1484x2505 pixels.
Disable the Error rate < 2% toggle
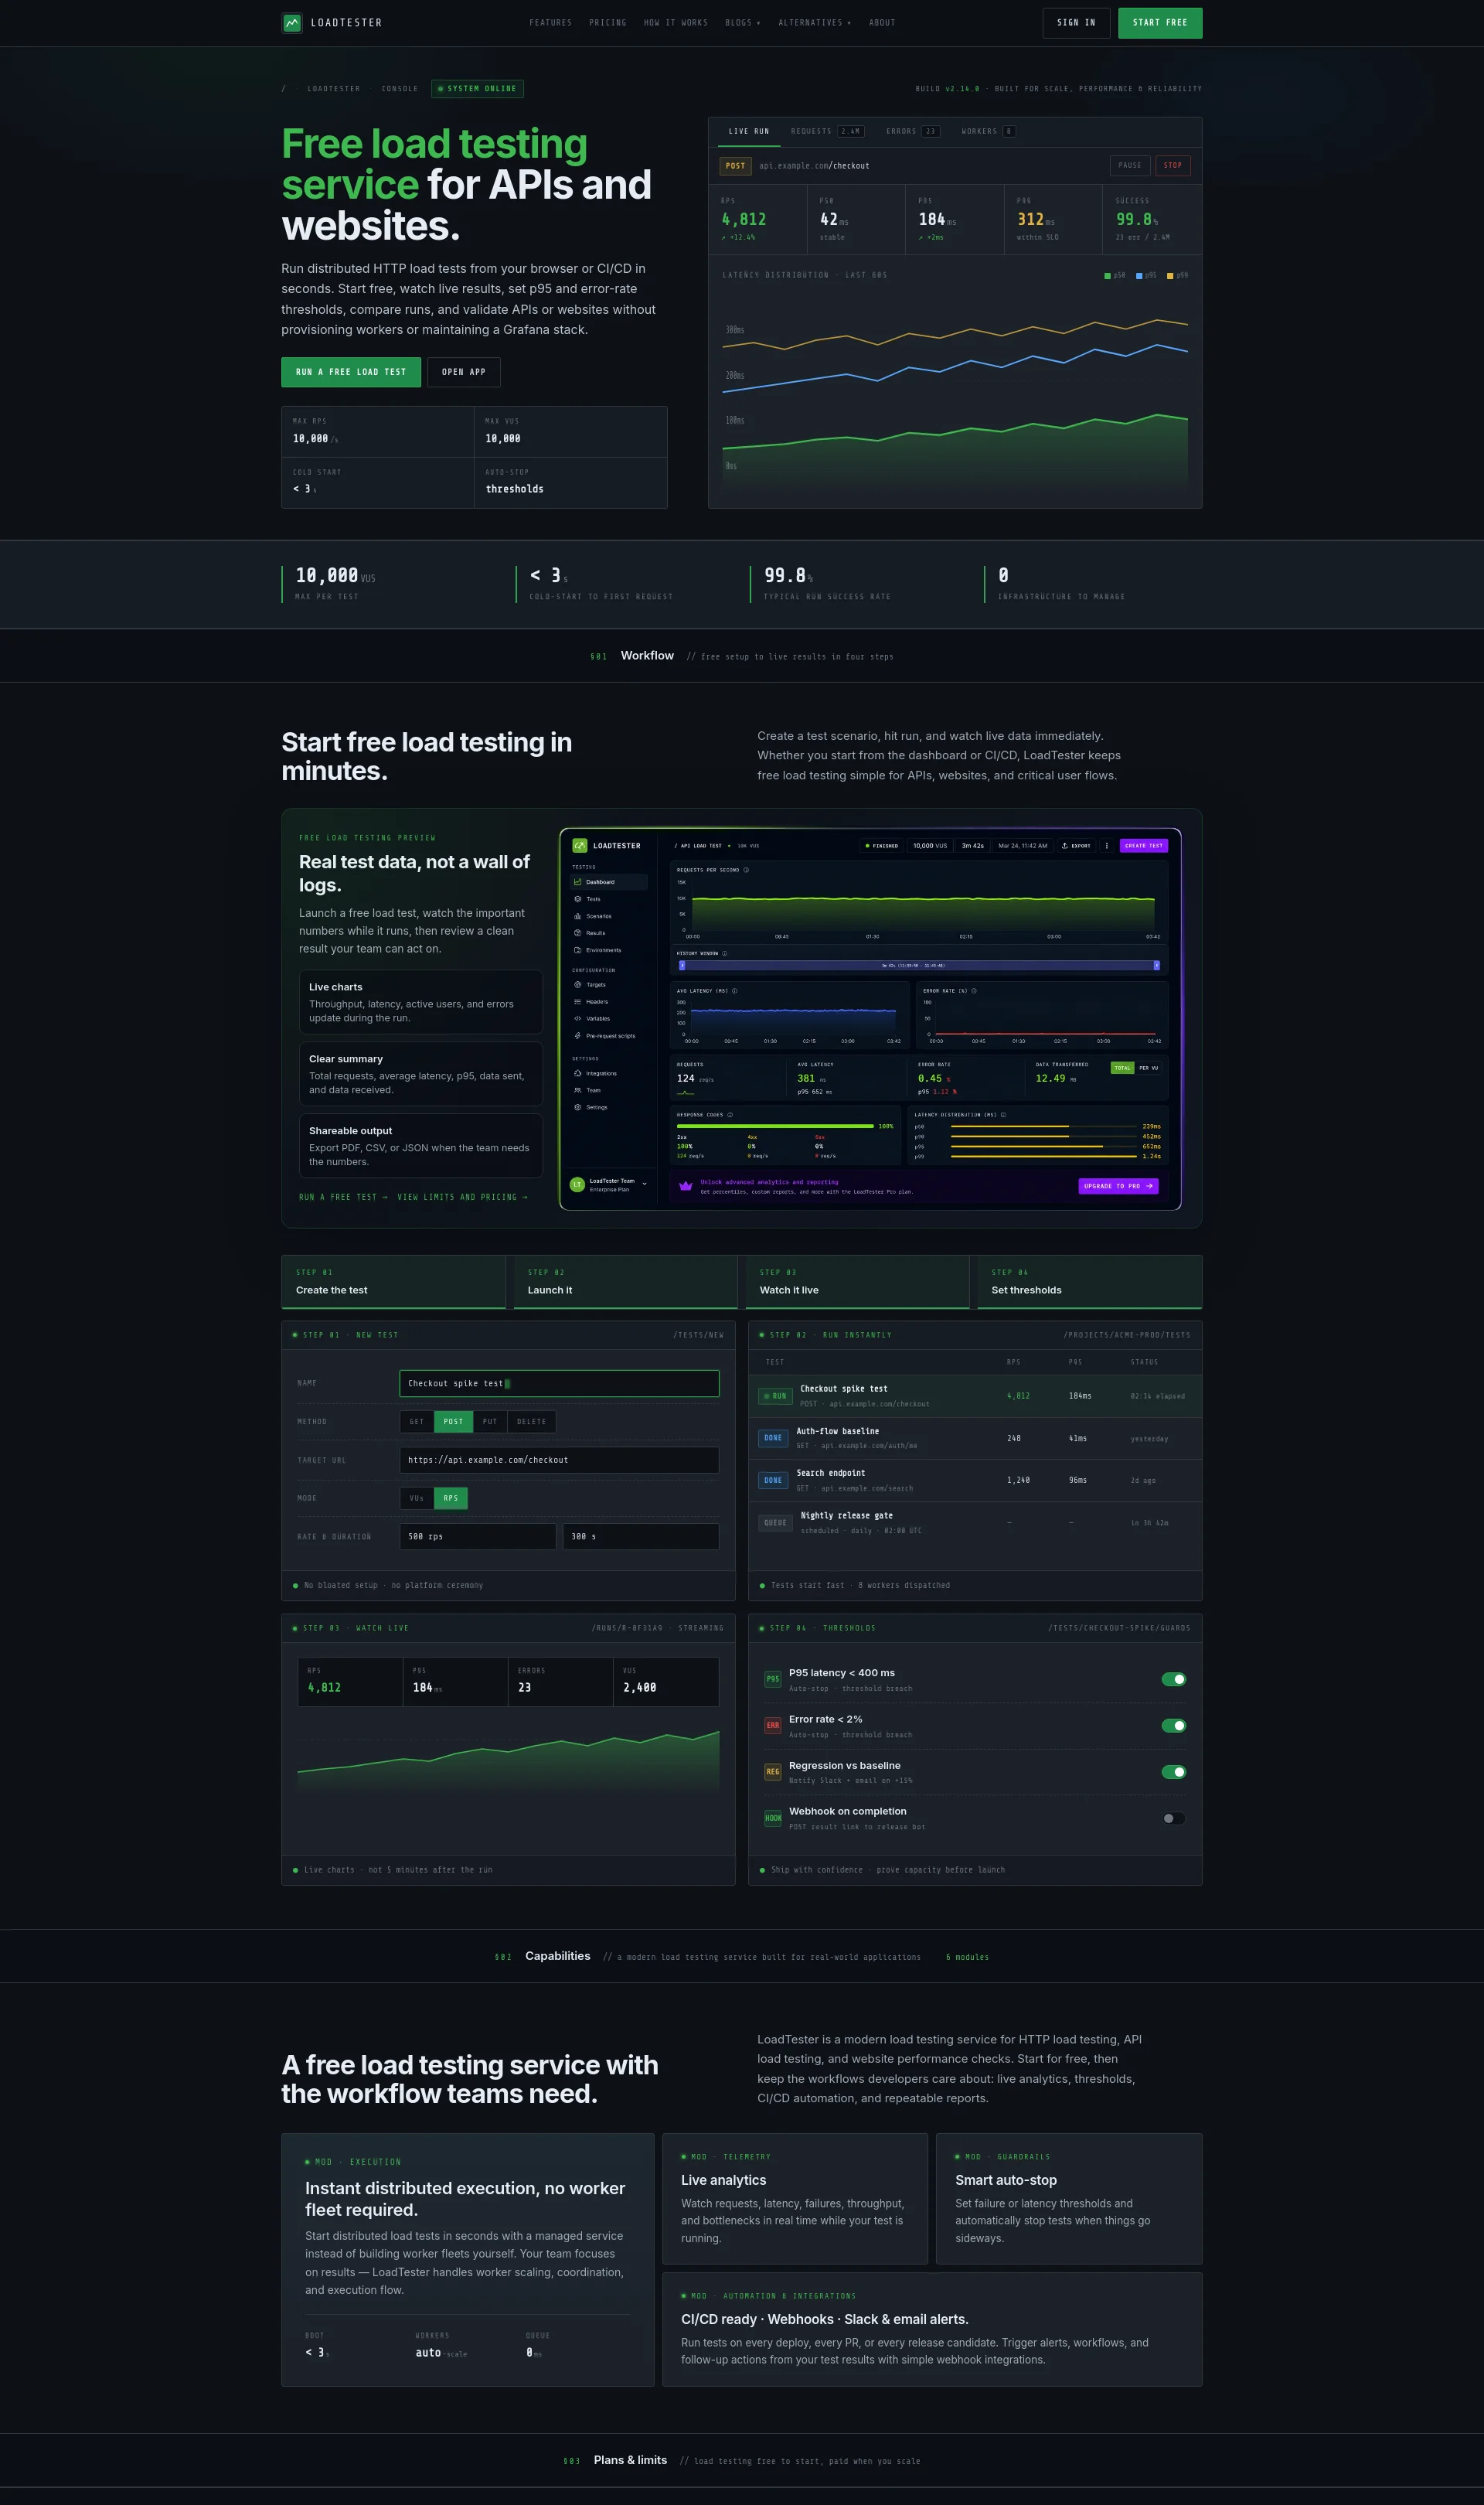[1174, 1726]
